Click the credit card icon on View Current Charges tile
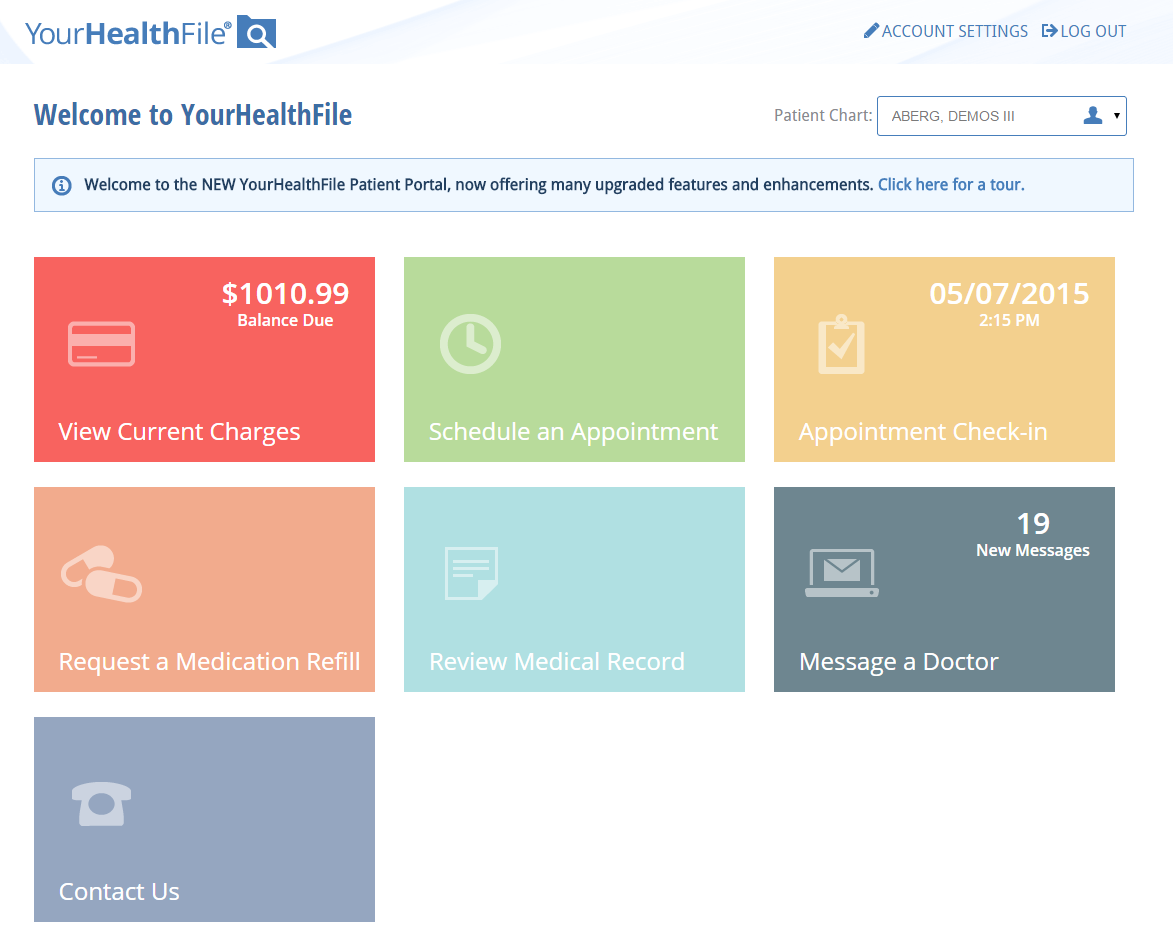1173x936 pixels. pos(101,344)
